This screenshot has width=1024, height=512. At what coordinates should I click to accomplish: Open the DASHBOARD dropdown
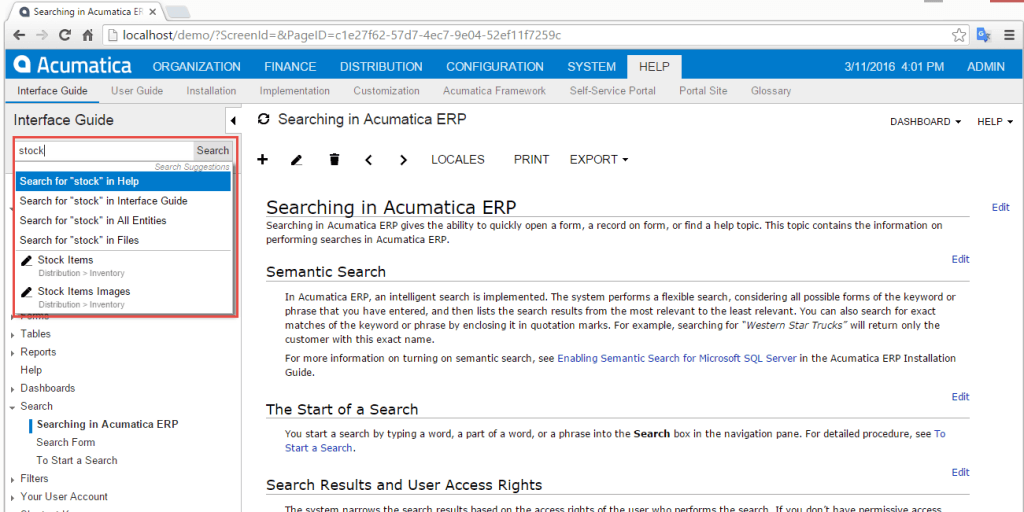tap(925, 121)
